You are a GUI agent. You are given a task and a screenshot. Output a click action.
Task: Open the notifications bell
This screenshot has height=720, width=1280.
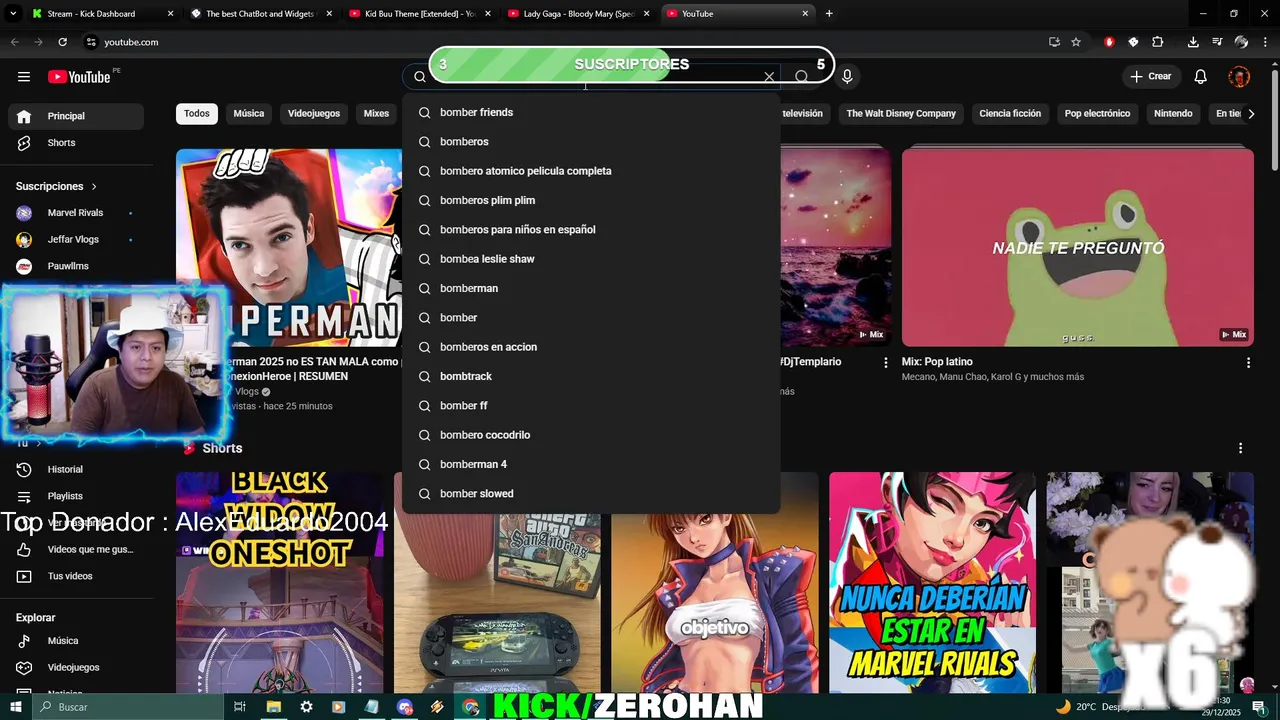[1201, 77]
